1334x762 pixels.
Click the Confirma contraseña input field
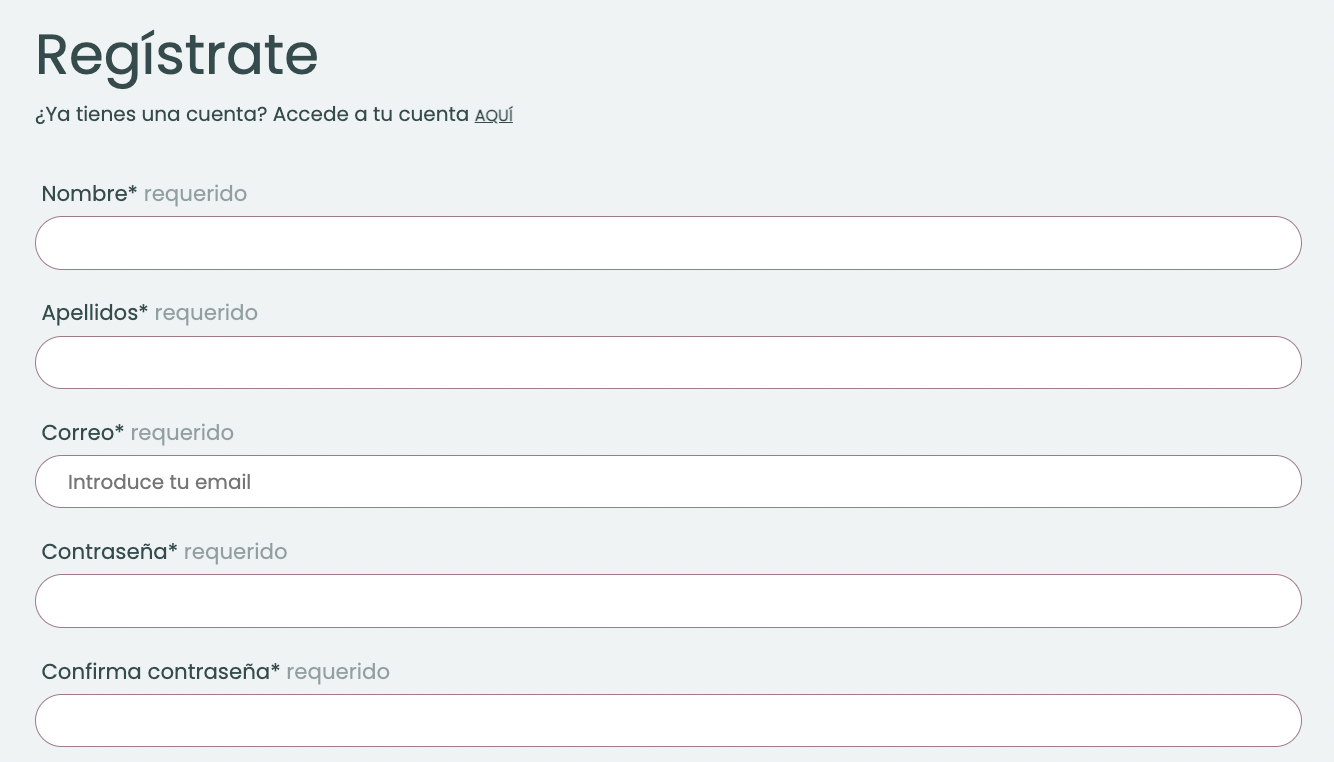point(668,720)
